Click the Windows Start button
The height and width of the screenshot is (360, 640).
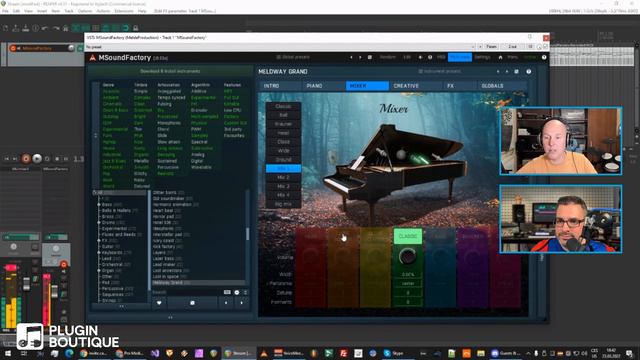tap(8, 353)
